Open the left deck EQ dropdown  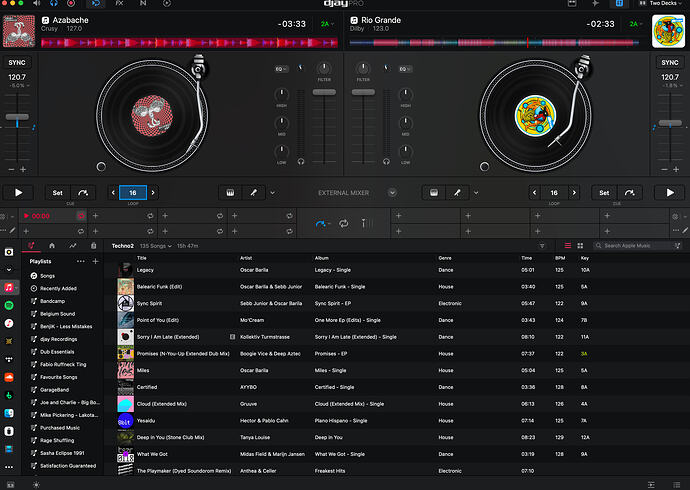point(281,69)
